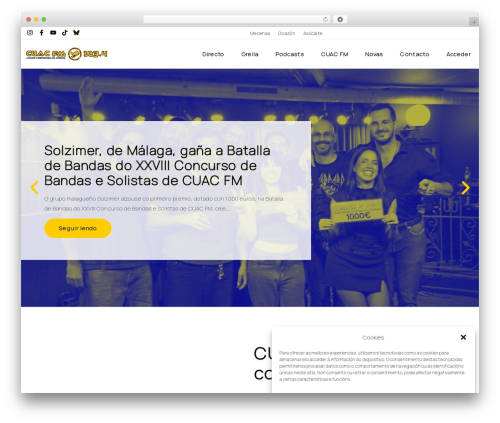Viewport: 500px width, 423px height.
Task: Open the Asóciate link
Action: click(312, 33)
